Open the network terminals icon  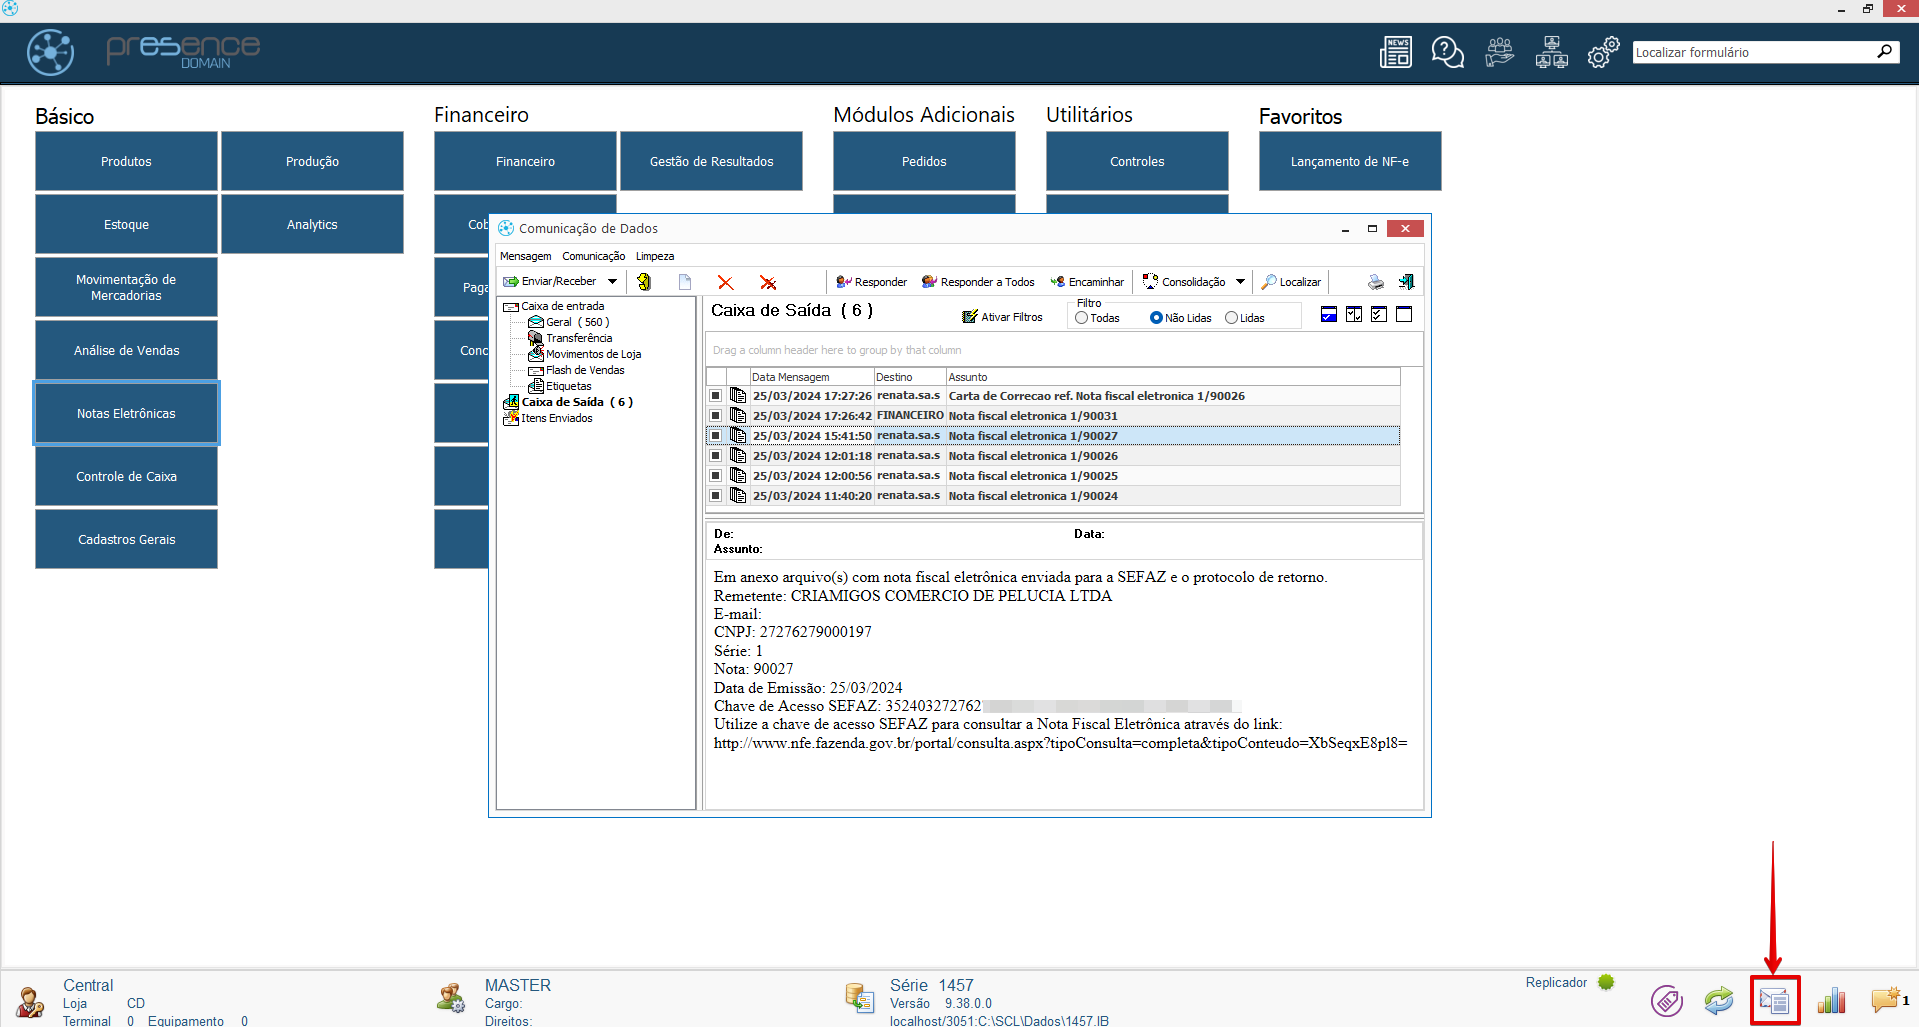[x=1551, y=52]
